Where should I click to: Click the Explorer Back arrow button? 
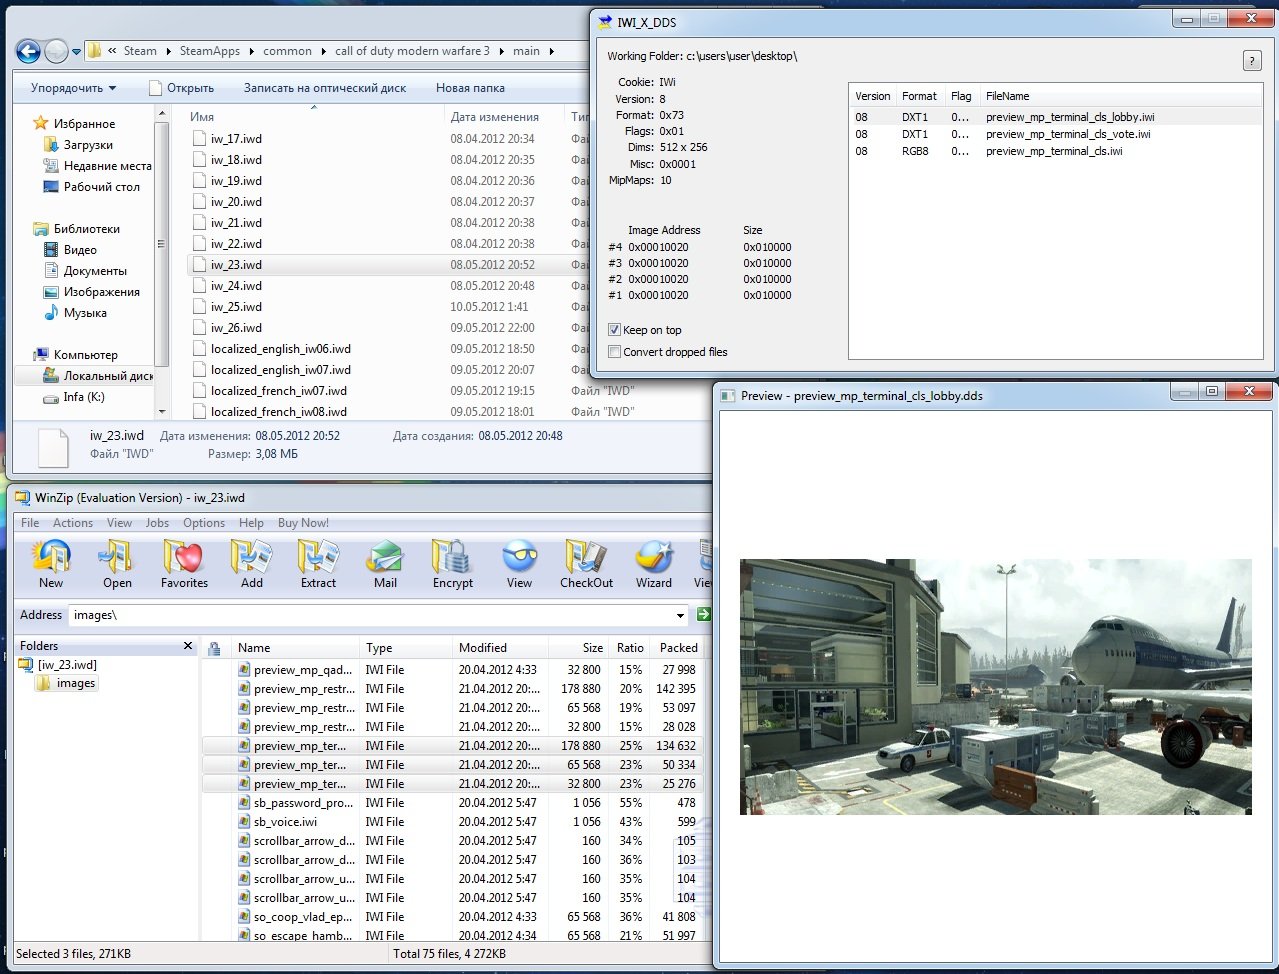tap(28, 50)
